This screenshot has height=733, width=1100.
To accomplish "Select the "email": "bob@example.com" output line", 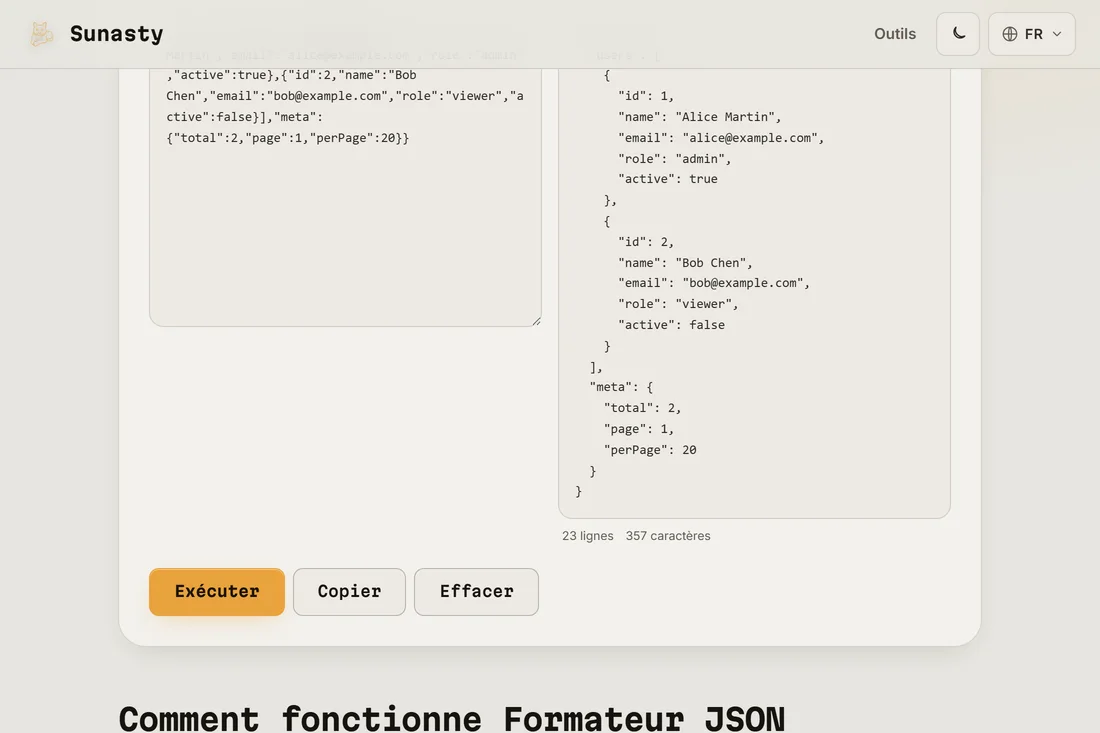I will pyautogui.click(x=713, y=283).
